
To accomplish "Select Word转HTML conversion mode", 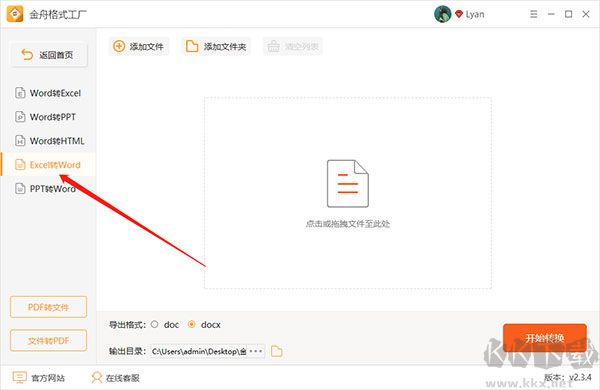I will [48, 141].
